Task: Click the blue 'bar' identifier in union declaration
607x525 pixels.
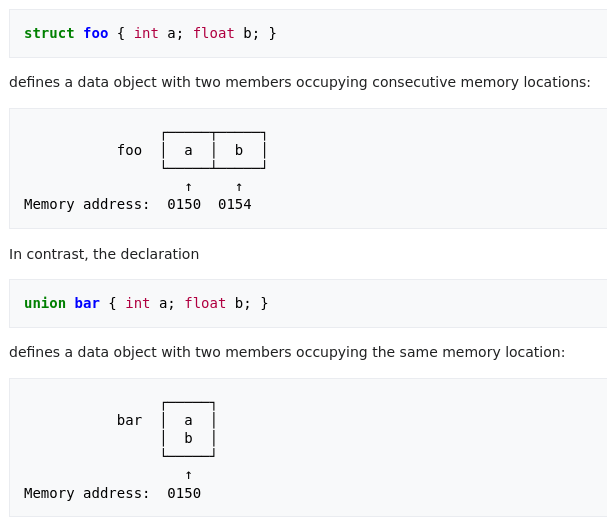Action: coord(87,303)
